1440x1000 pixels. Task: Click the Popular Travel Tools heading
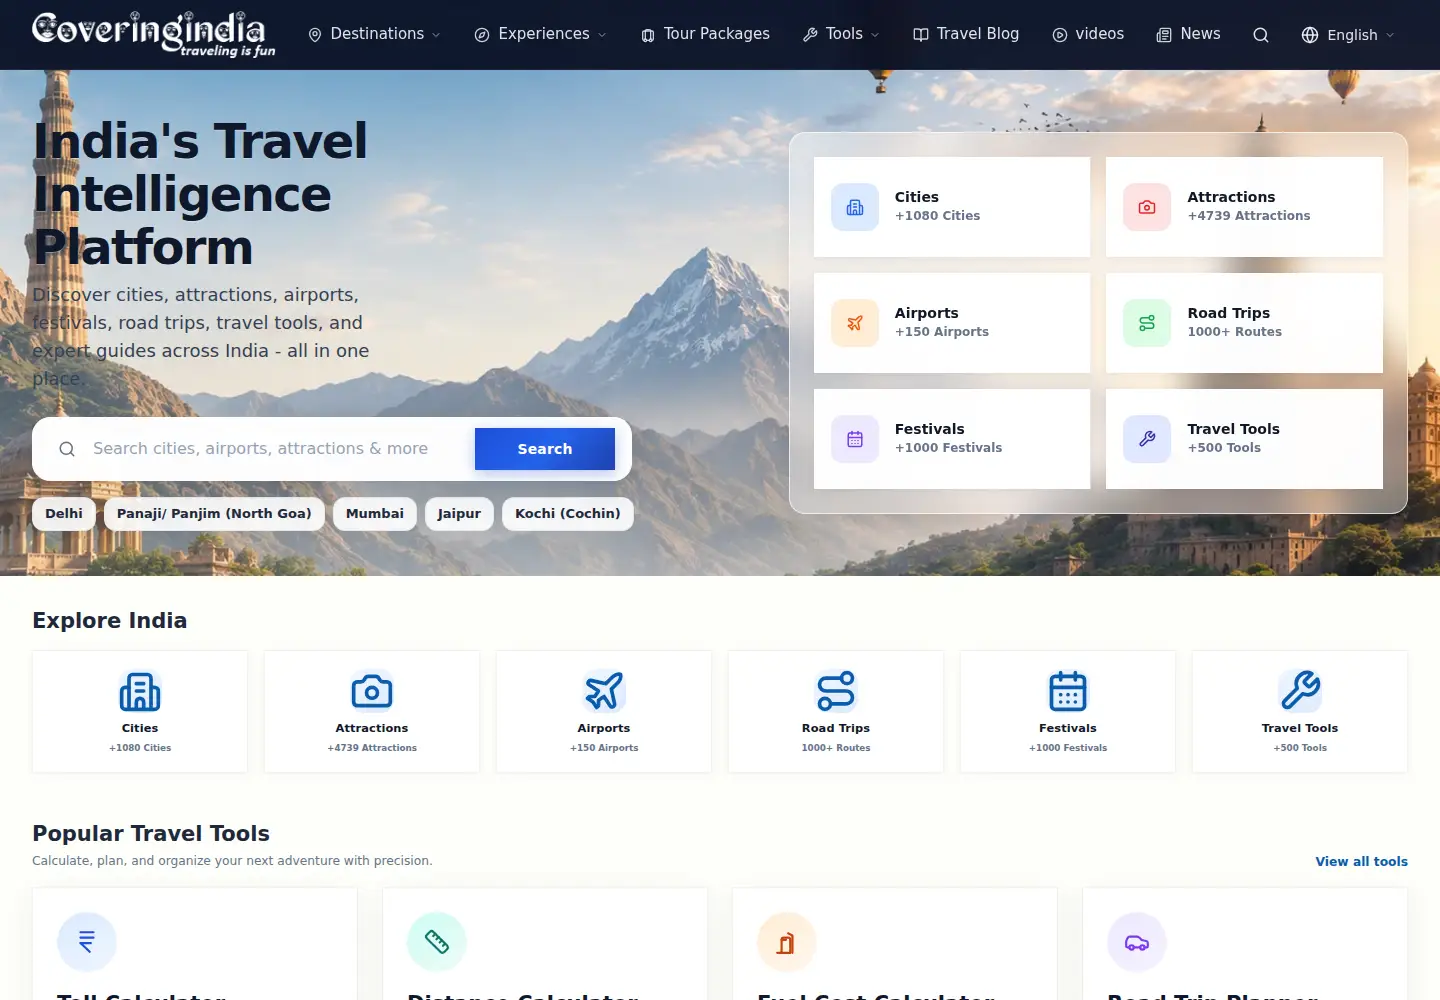tap(151, 833)
